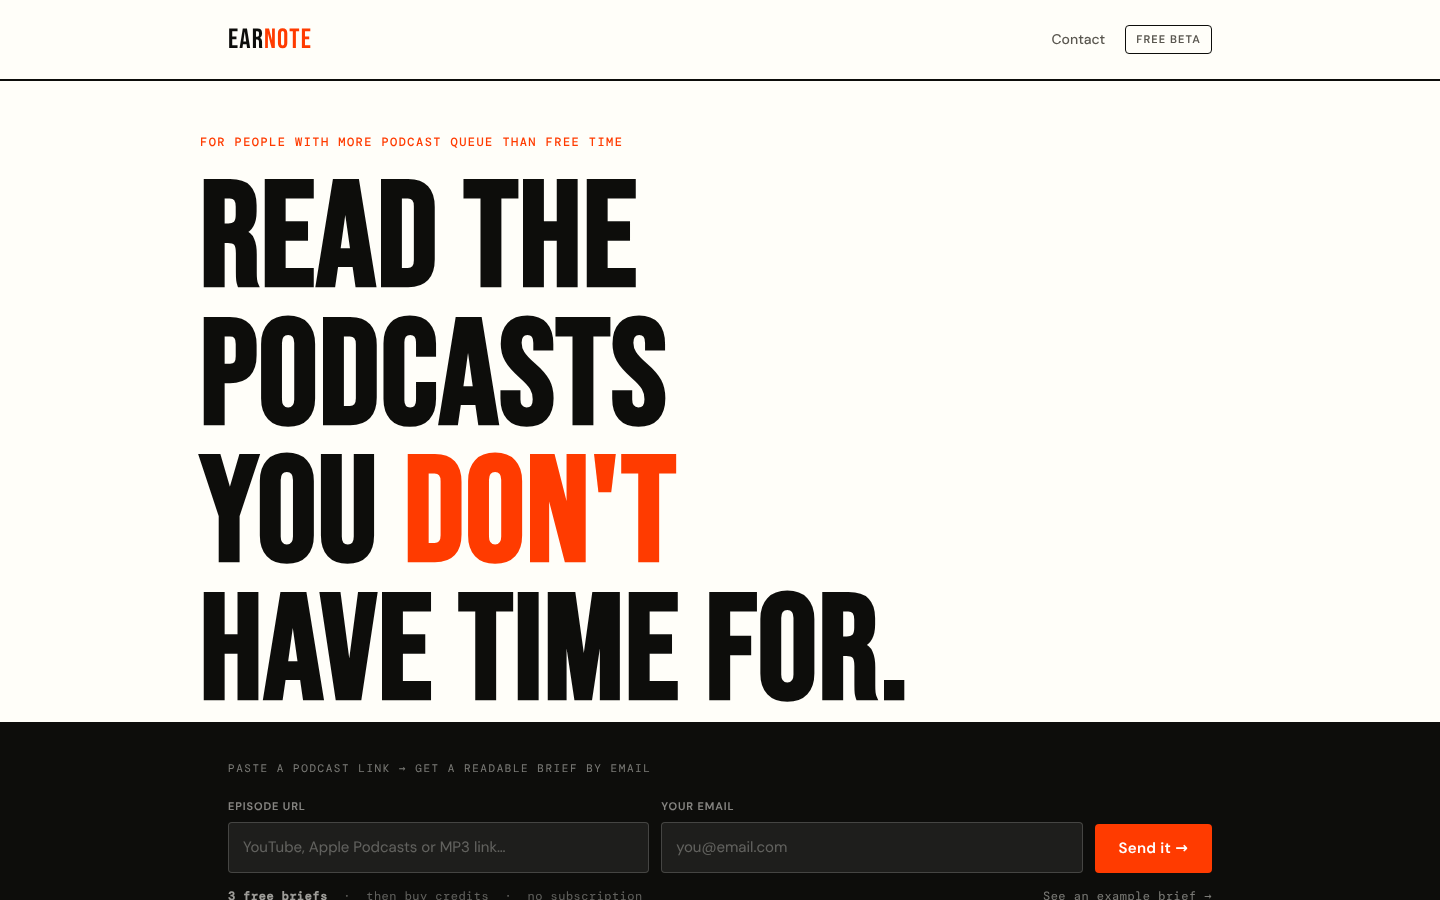Open the See an example brief link
This screenshot has height=900, width=1440.
pos(1127,895)
